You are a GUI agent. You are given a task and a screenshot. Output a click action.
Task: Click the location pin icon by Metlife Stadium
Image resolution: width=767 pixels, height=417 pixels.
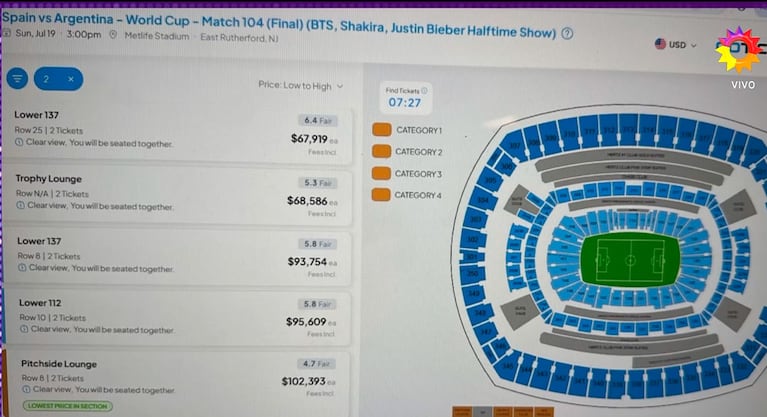(113, 35)
